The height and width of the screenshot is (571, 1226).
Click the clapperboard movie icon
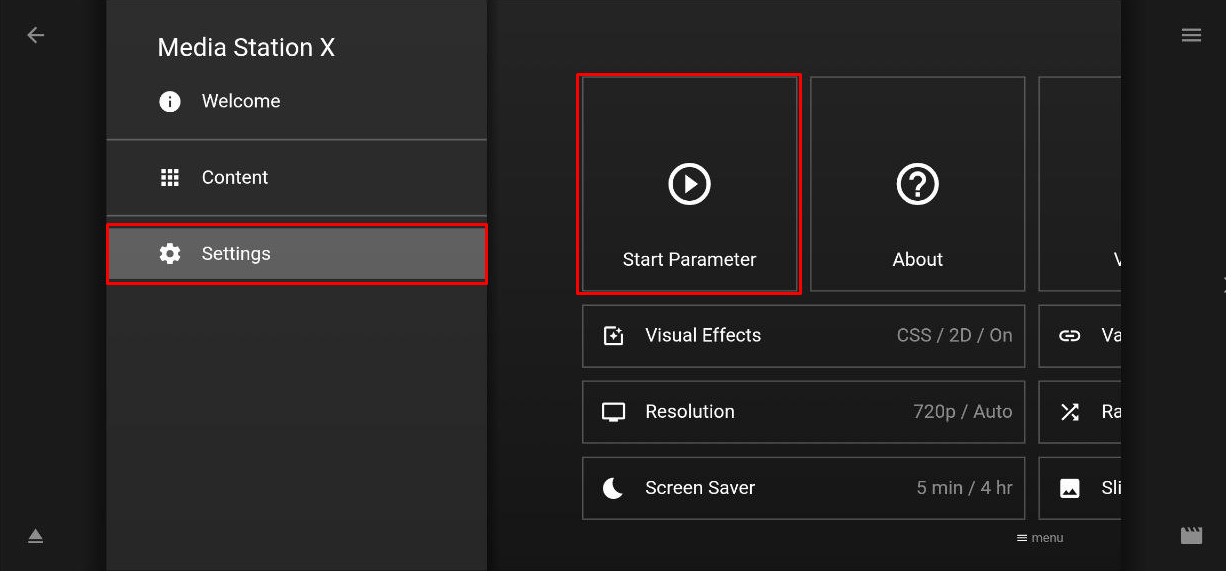click(x=1191, y=536)
